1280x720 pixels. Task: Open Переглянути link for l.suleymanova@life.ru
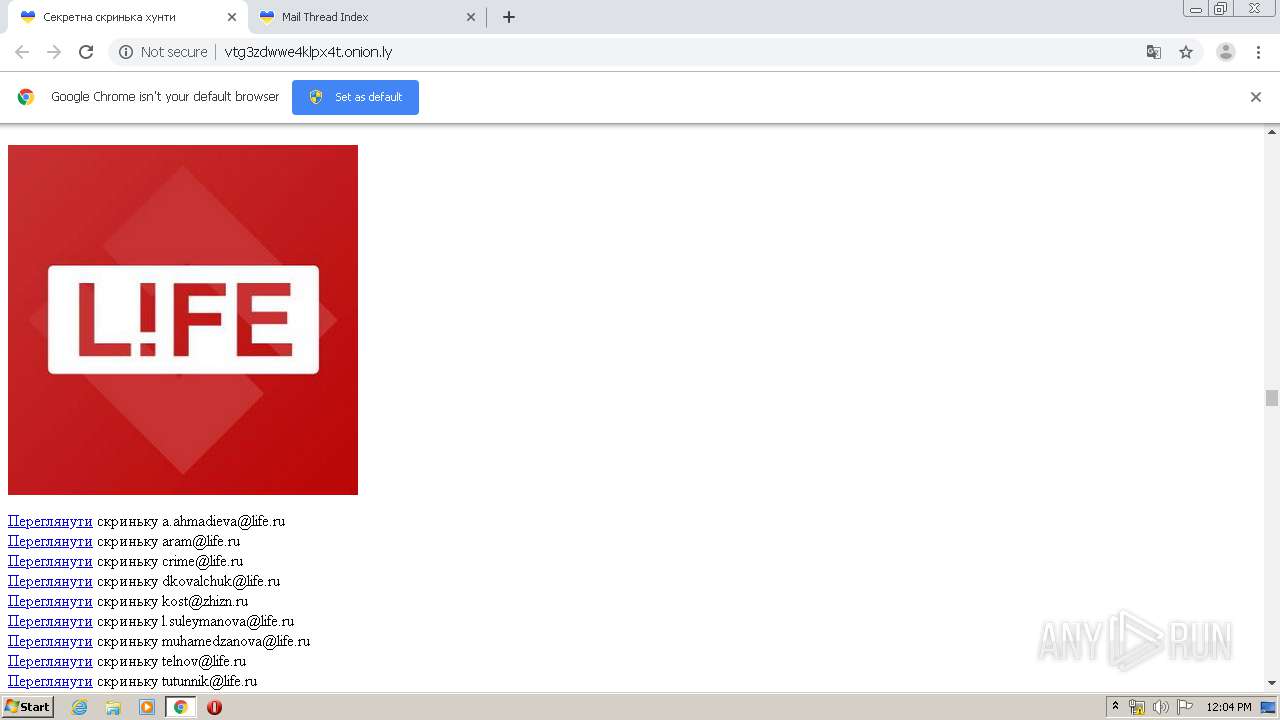coord(50,621)
